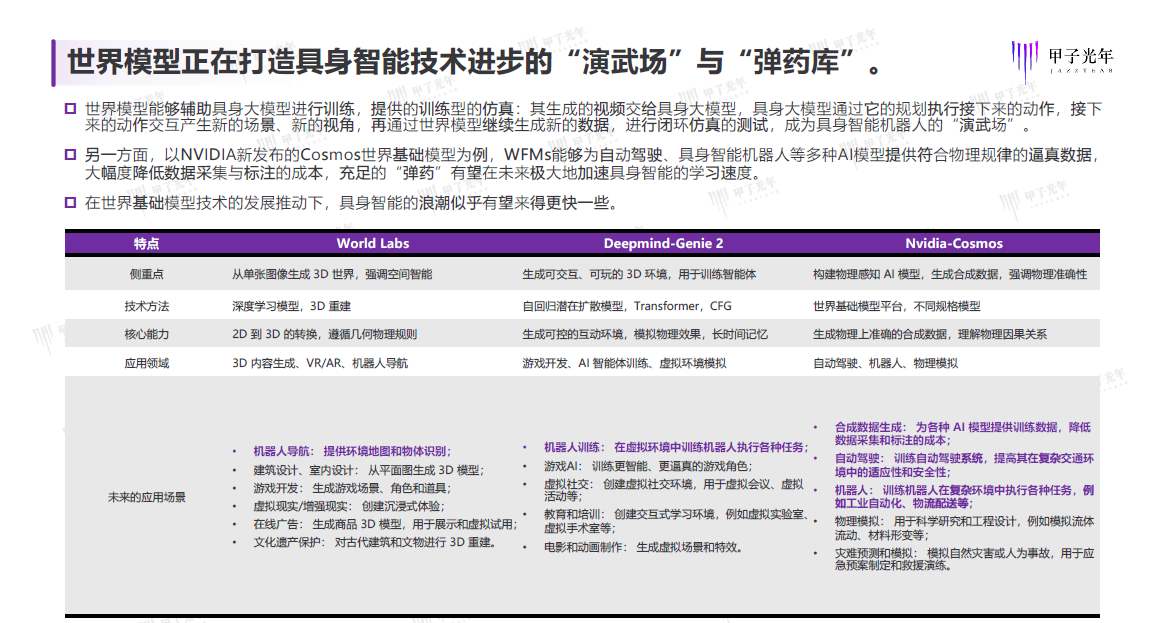This screenshot has width=1169, height=623.
Task: Click the line "灾难预测和模拟" under Nvidia-Cosmos
Action: pyautogui.click(x=965, y=560)
